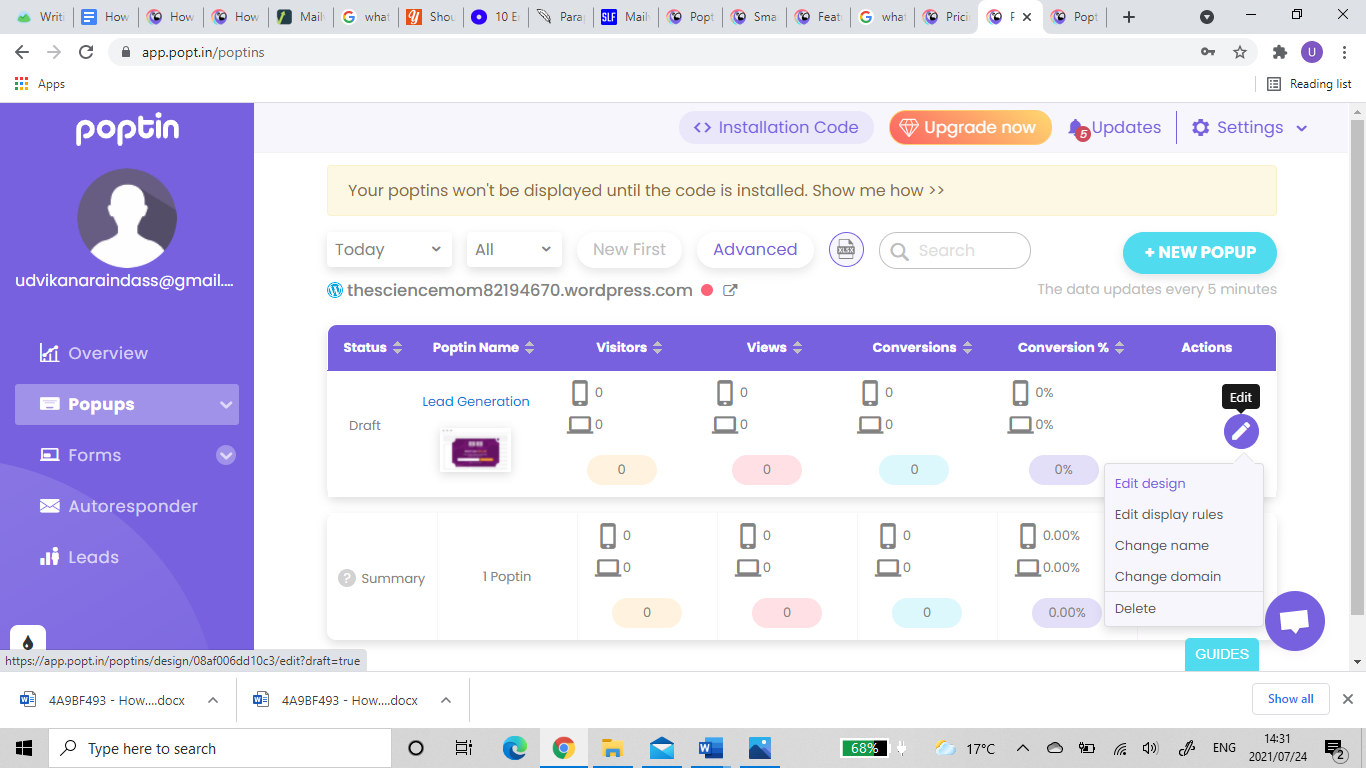The image size is (1366, 768).
Task: Bookmark this page with the star icon
Action: (x=1240, y=52)
